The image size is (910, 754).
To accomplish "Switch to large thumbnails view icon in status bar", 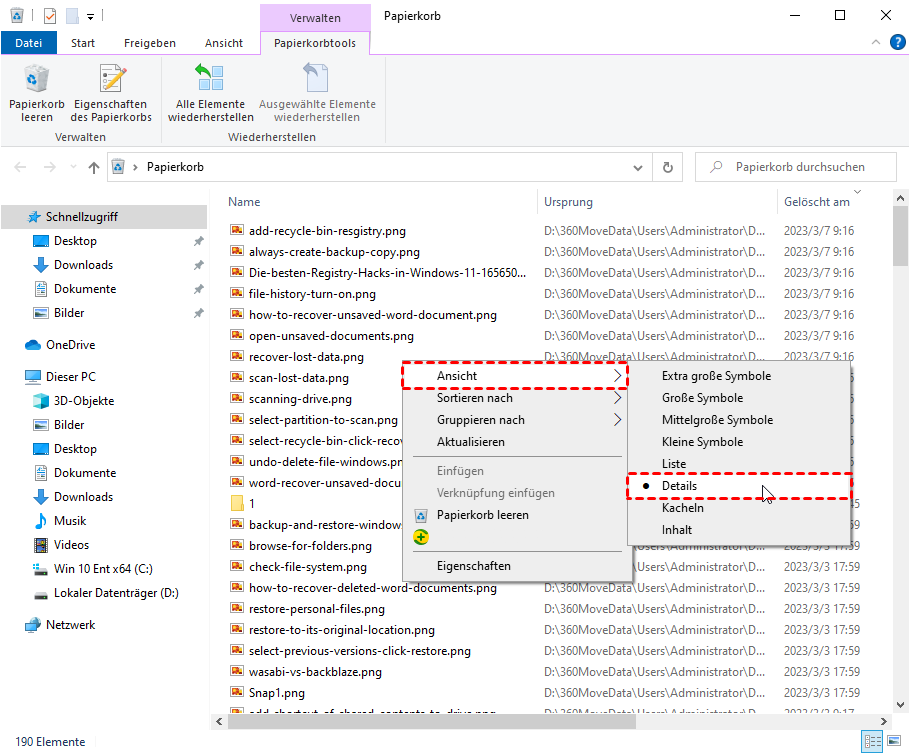I will tap(894, 741).
